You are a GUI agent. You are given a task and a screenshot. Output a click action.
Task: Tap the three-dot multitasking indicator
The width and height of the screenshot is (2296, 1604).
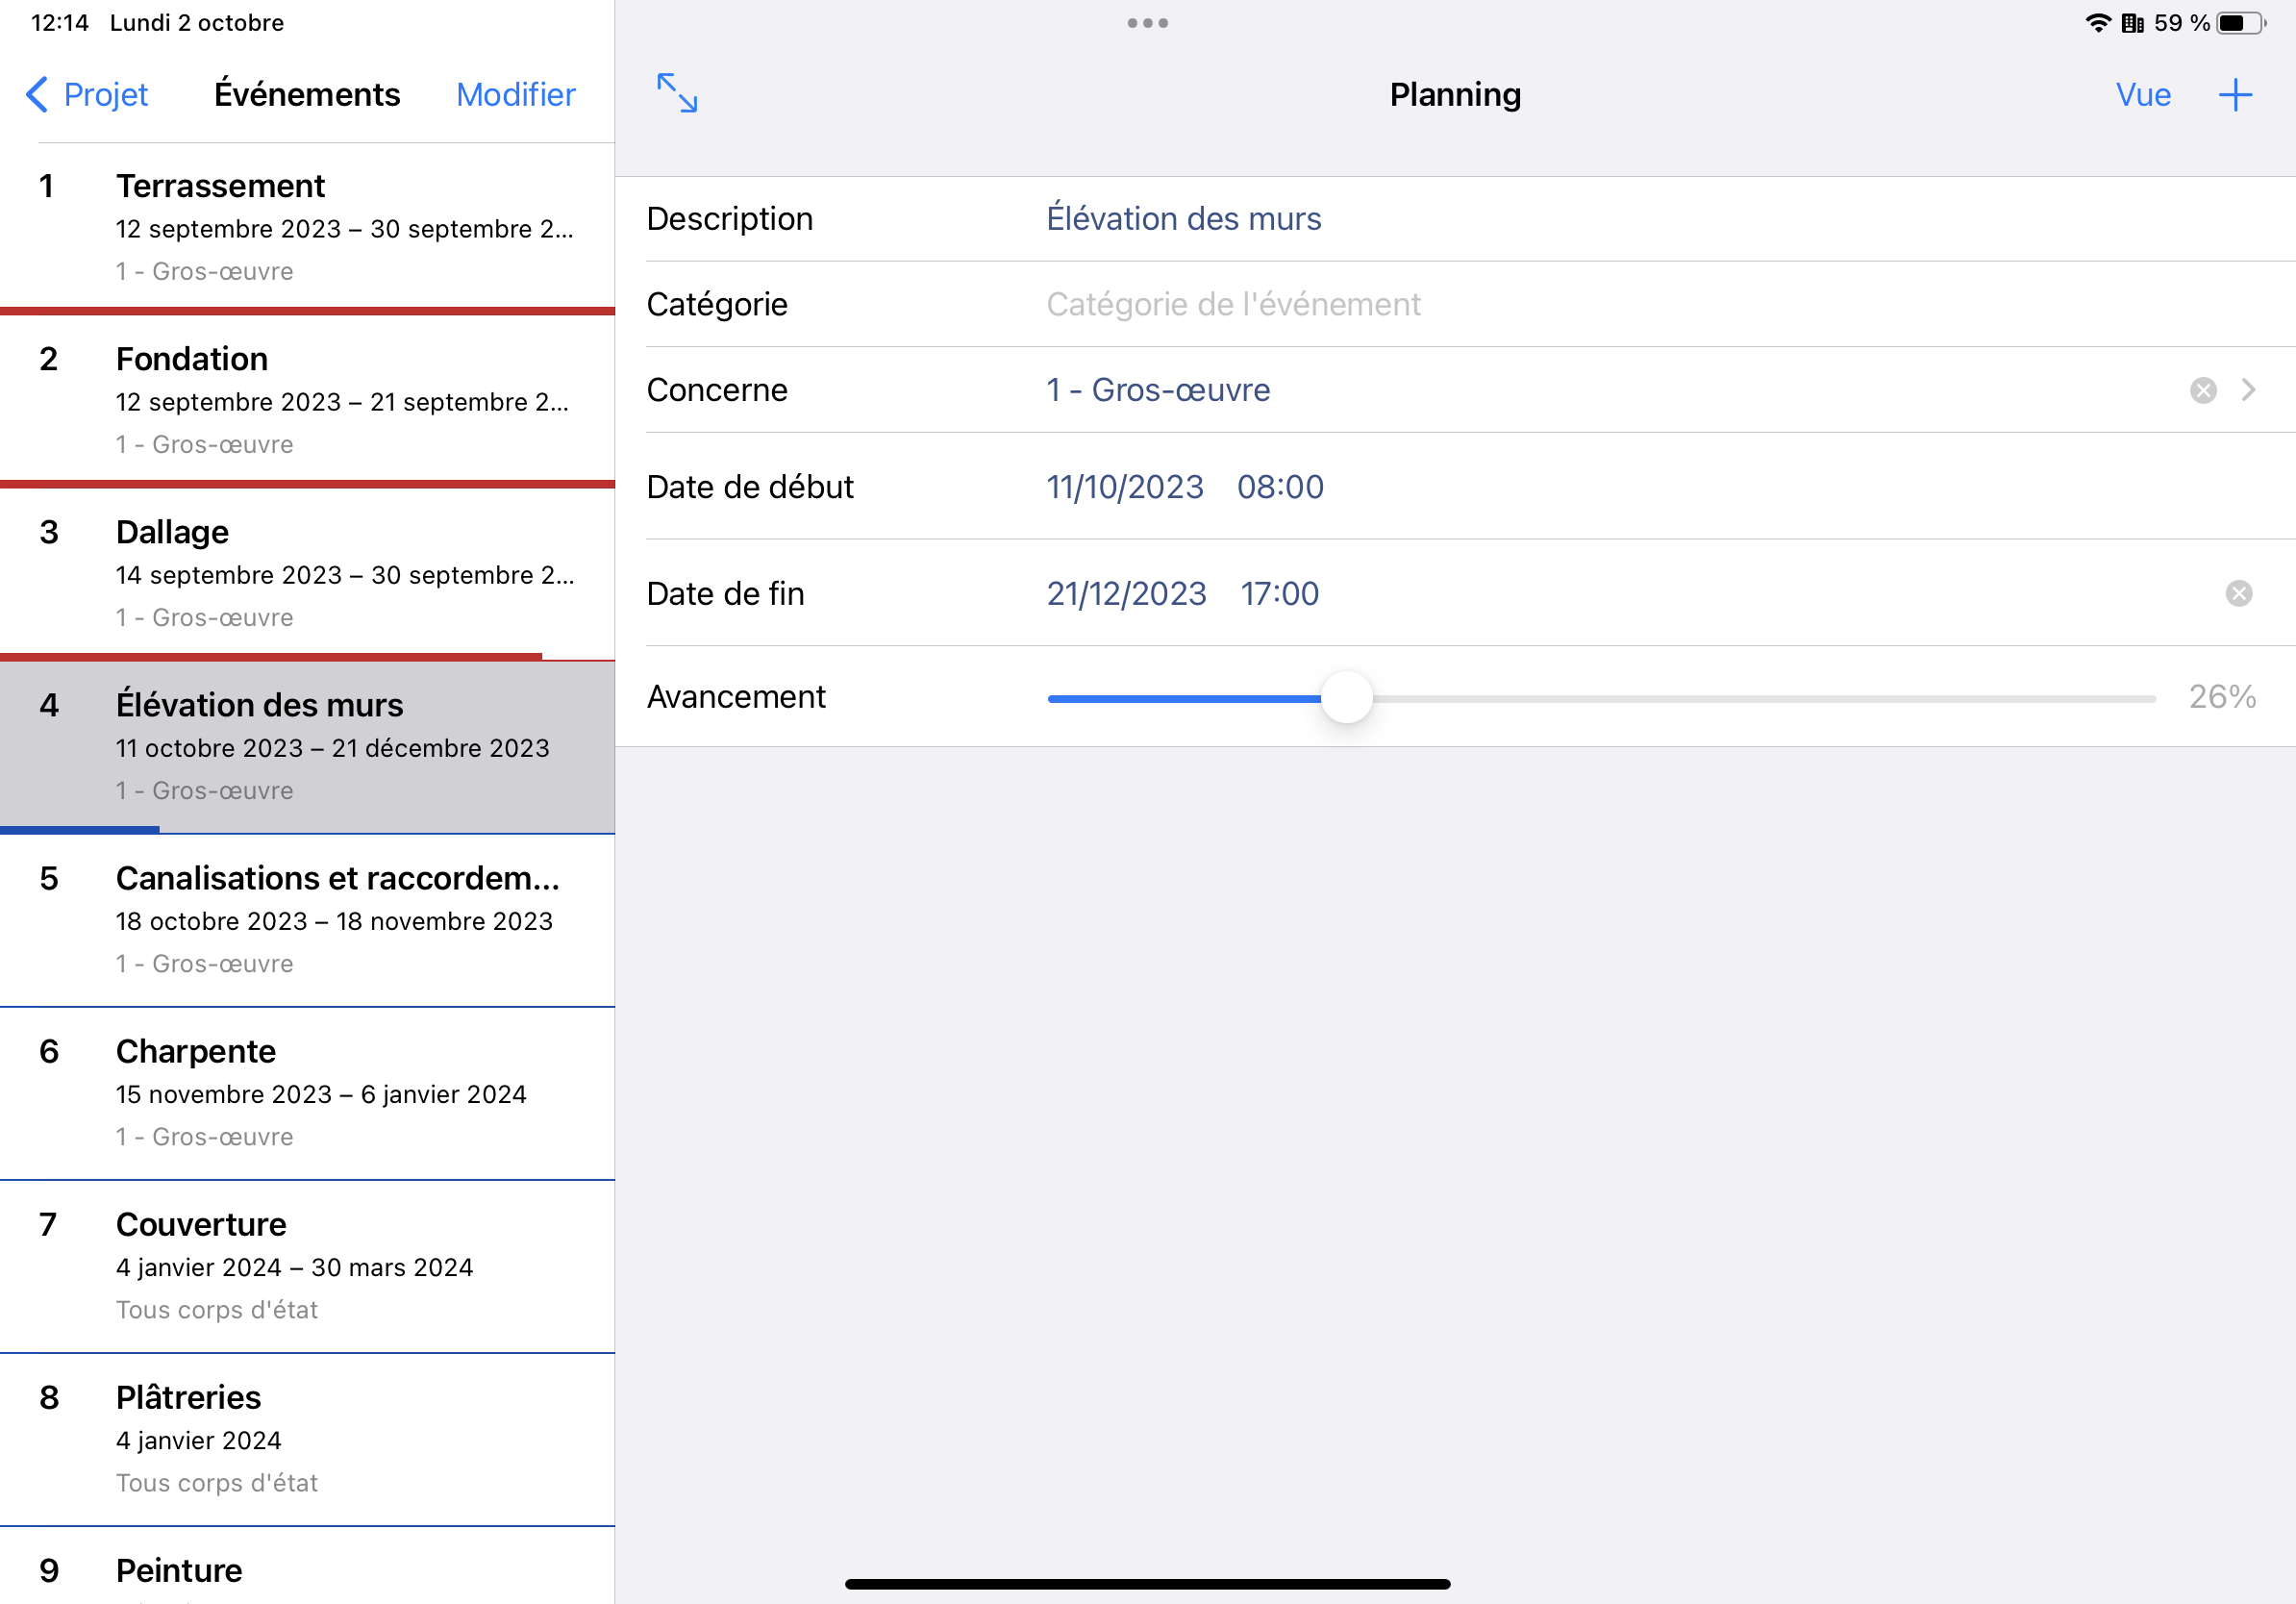tap(1147, 23)
